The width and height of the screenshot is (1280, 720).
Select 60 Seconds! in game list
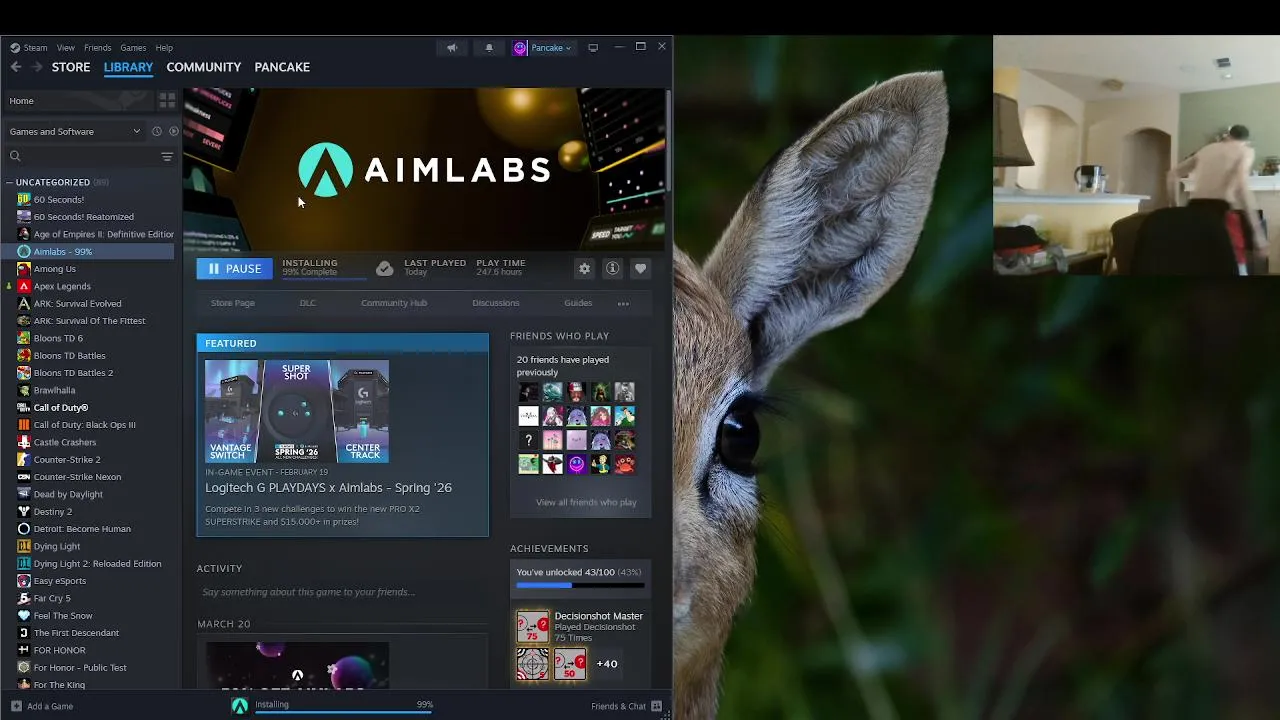tap(58, 199)
